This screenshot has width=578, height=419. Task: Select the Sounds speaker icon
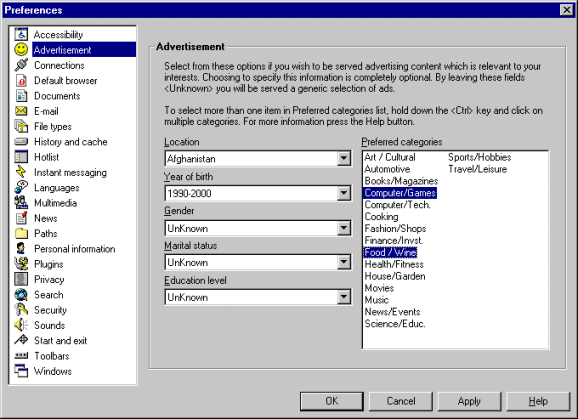pyautogui.click(x=21, y=325)
